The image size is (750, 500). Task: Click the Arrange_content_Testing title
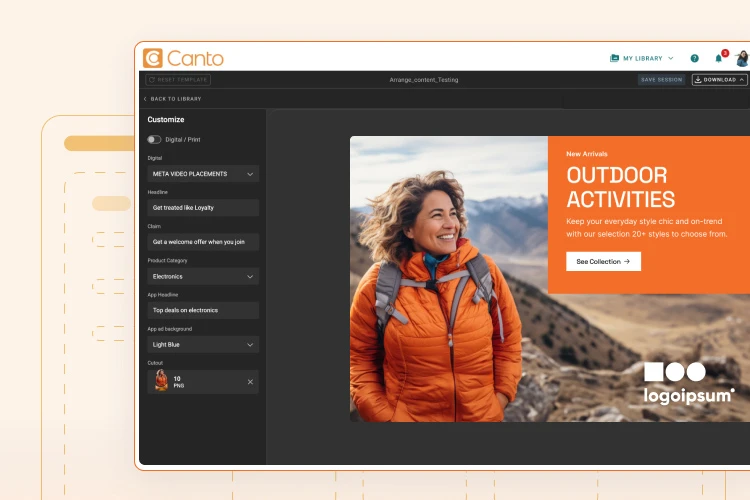[x=424, y=80]
